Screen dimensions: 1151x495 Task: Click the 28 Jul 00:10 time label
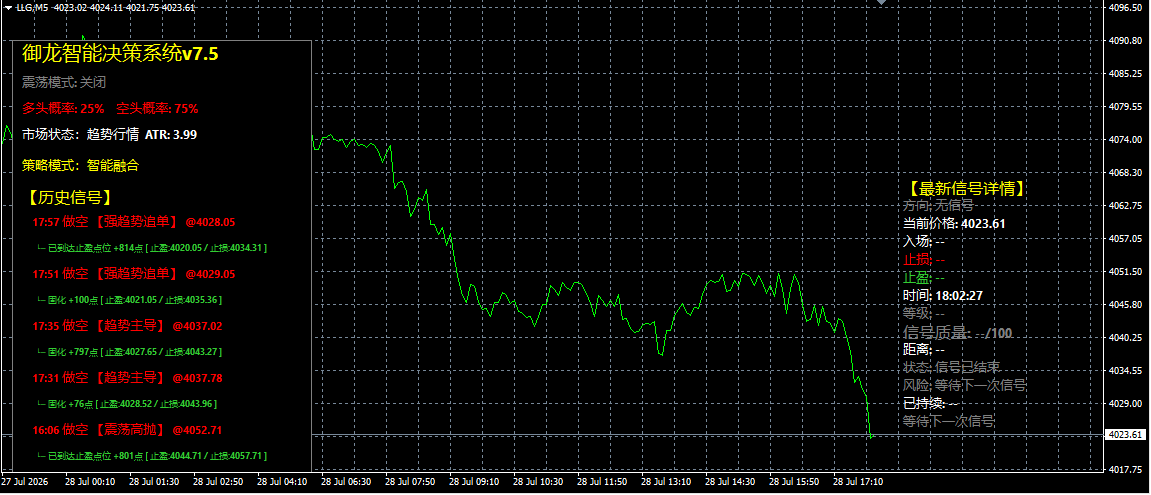click(90, 482)
